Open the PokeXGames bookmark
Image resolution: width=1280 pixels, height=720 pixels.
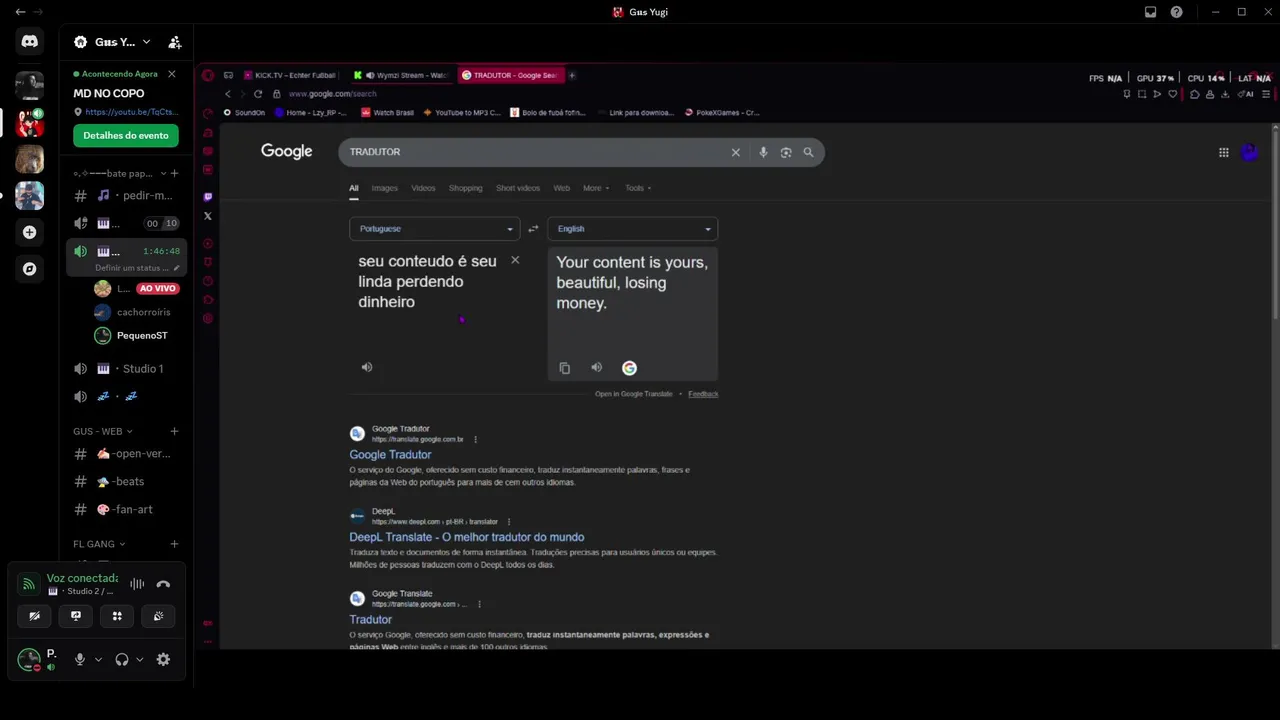[721, 113]
